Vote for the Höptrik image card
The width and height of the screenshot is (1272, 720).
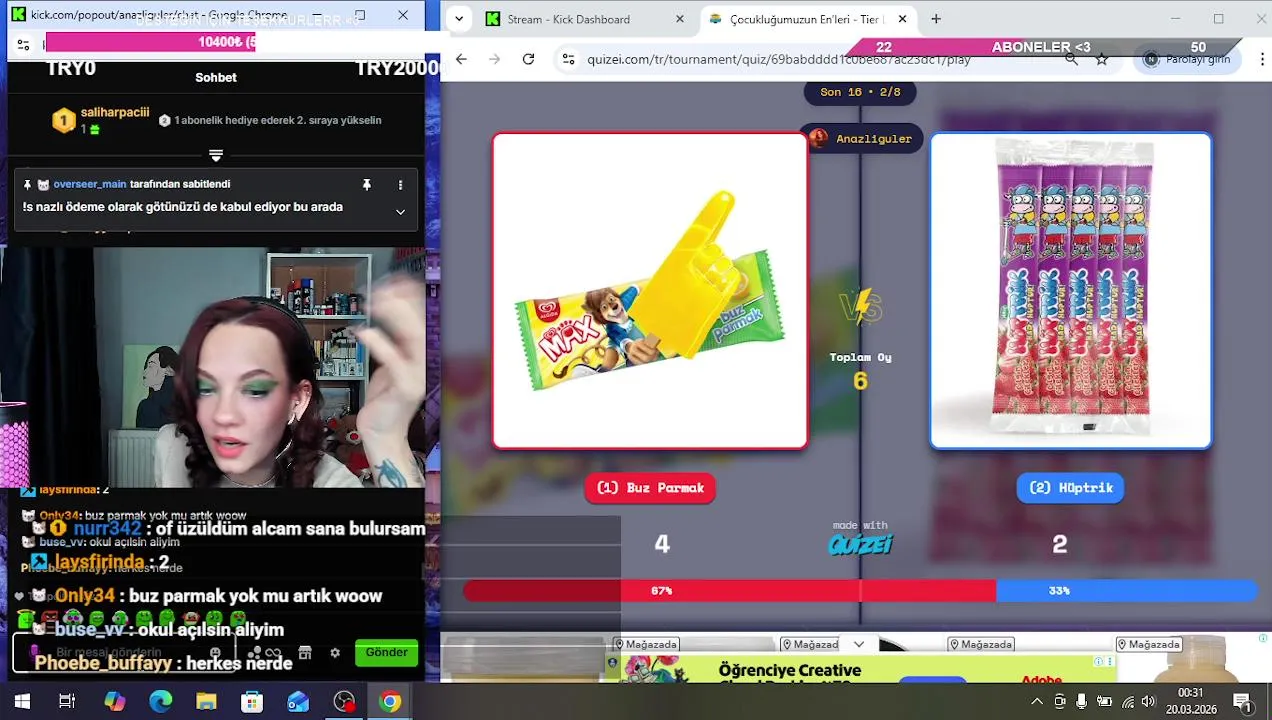point(1071,291)
